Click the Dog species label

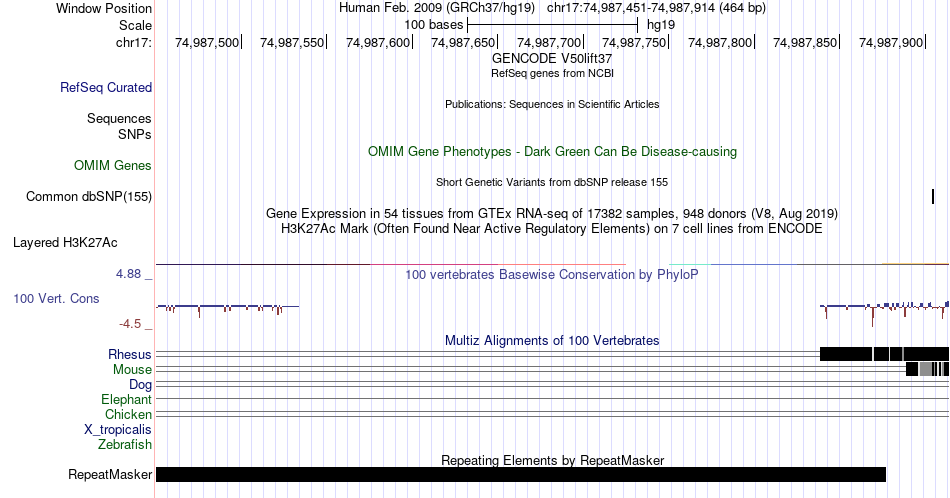141,385
